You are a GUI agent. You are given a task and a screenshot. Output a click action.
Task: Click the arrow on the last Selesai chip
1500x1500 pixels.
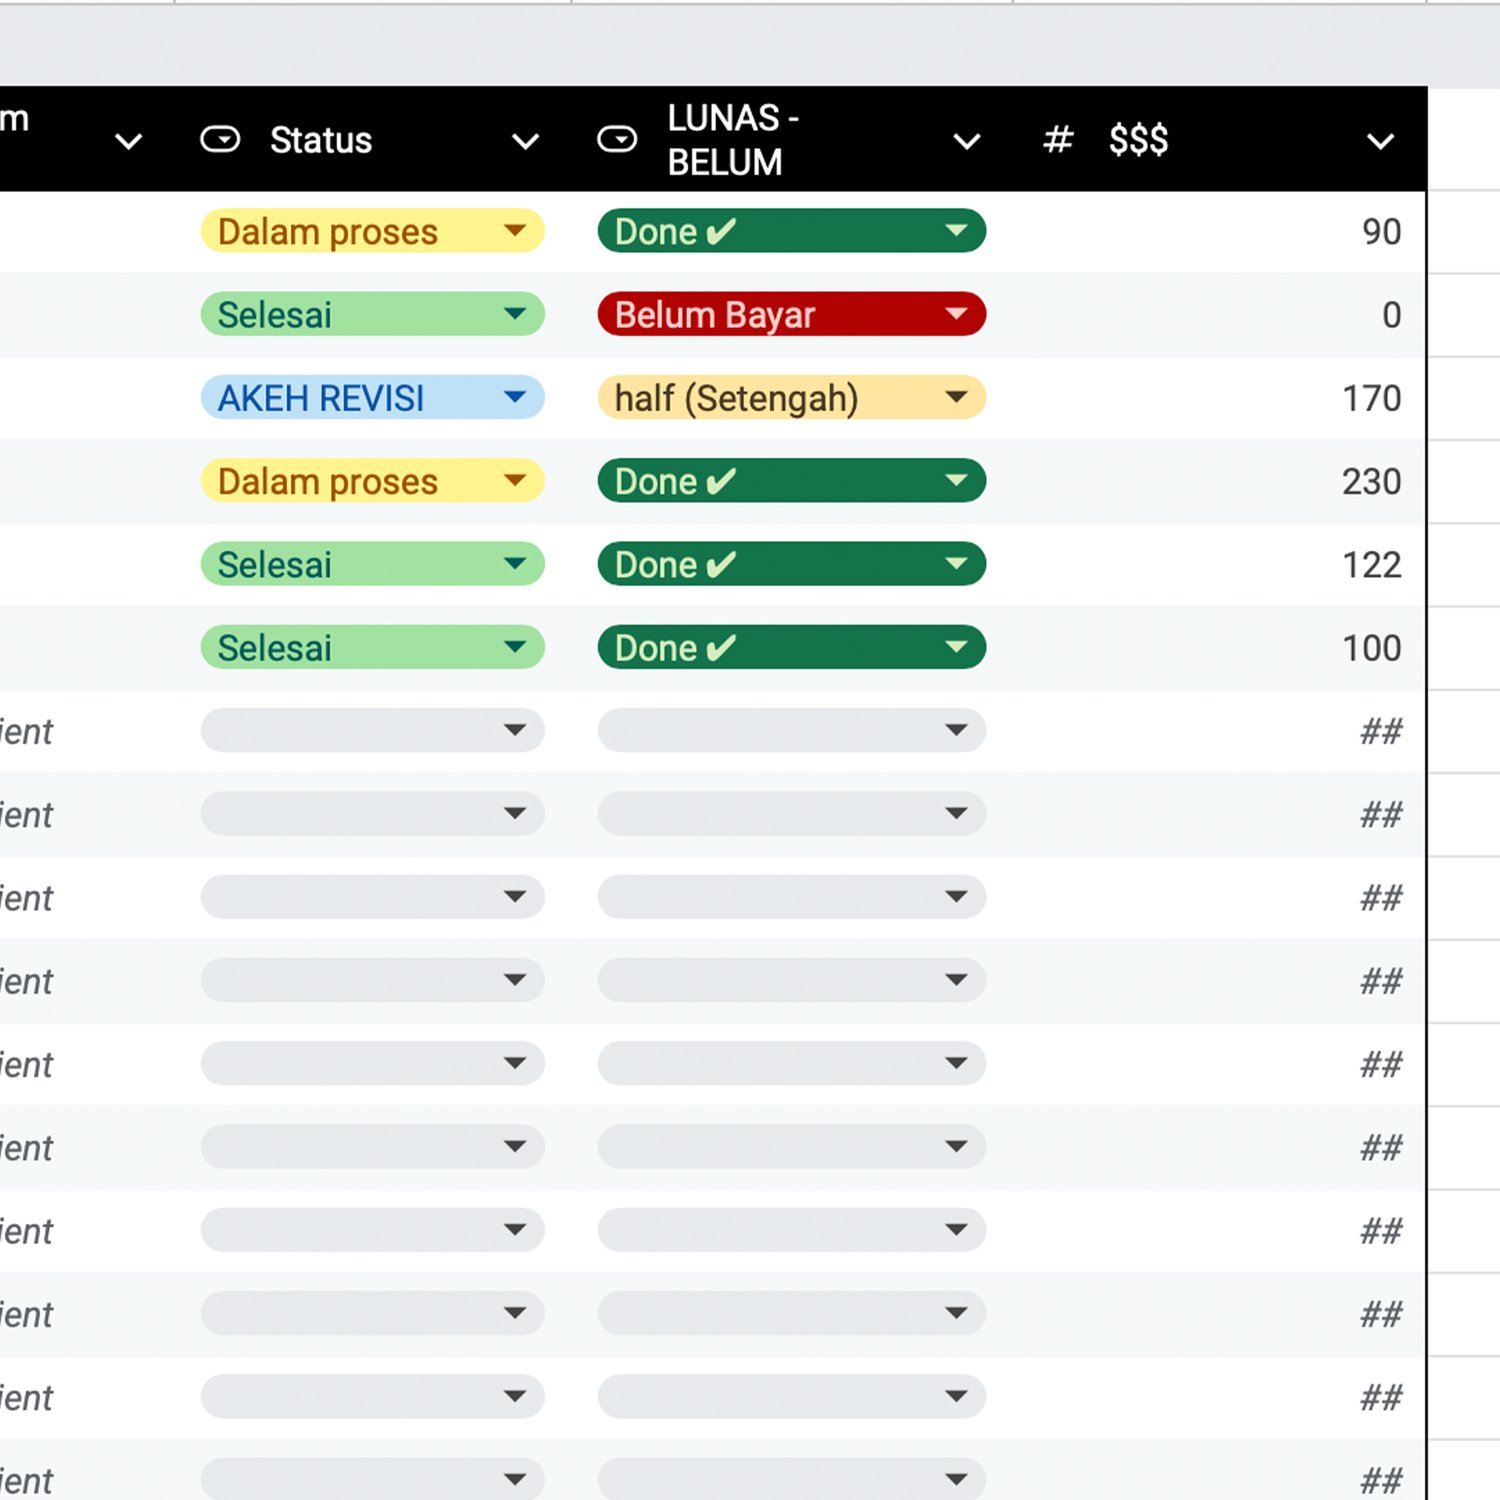click(x=515, y=647)
